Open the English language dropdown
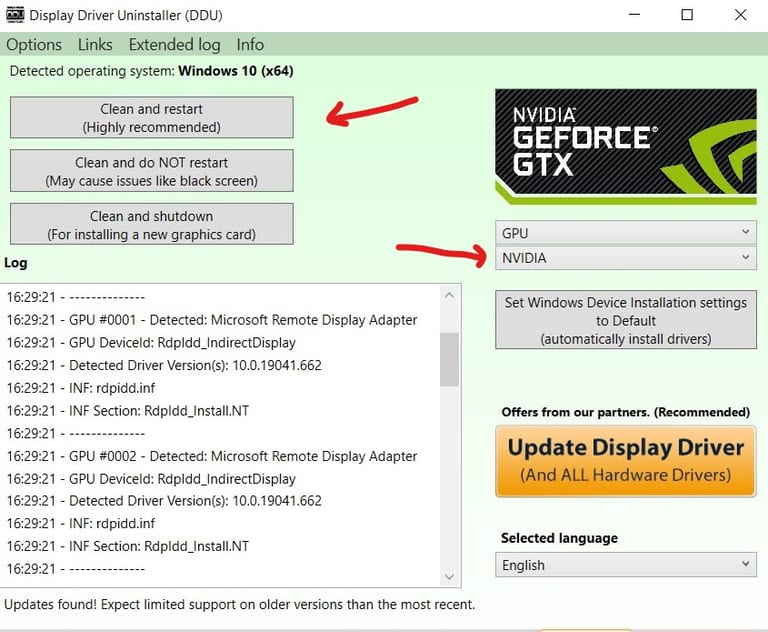Screen dimensions: 768x632 (625, 565)
